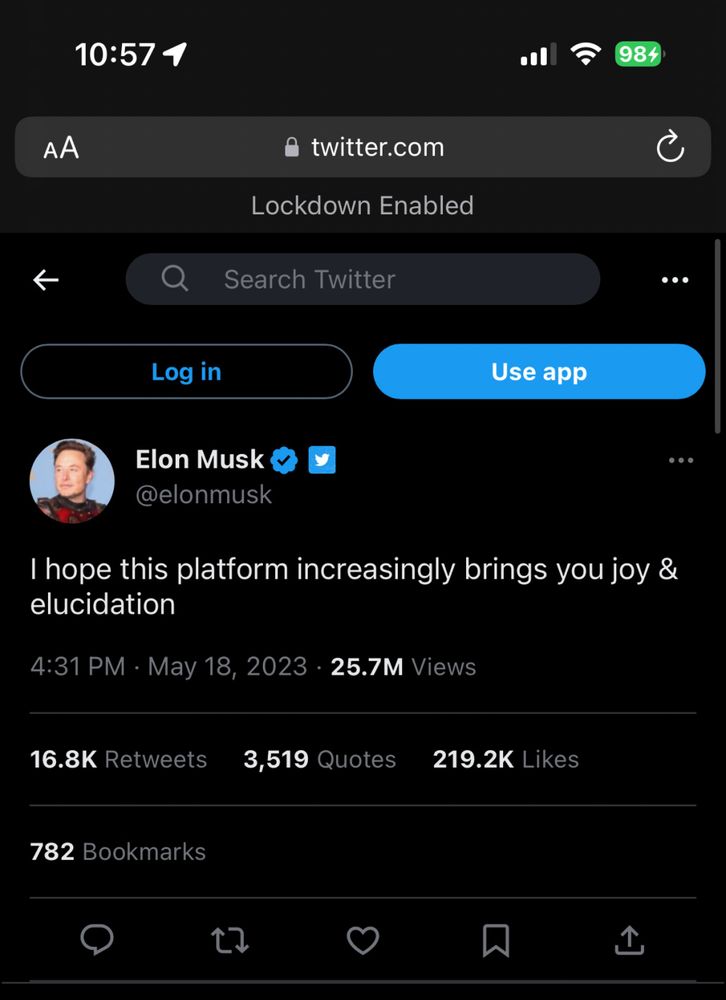
Task: Tap the Twitter bird affiliation badge
Action: coord(322,460)
